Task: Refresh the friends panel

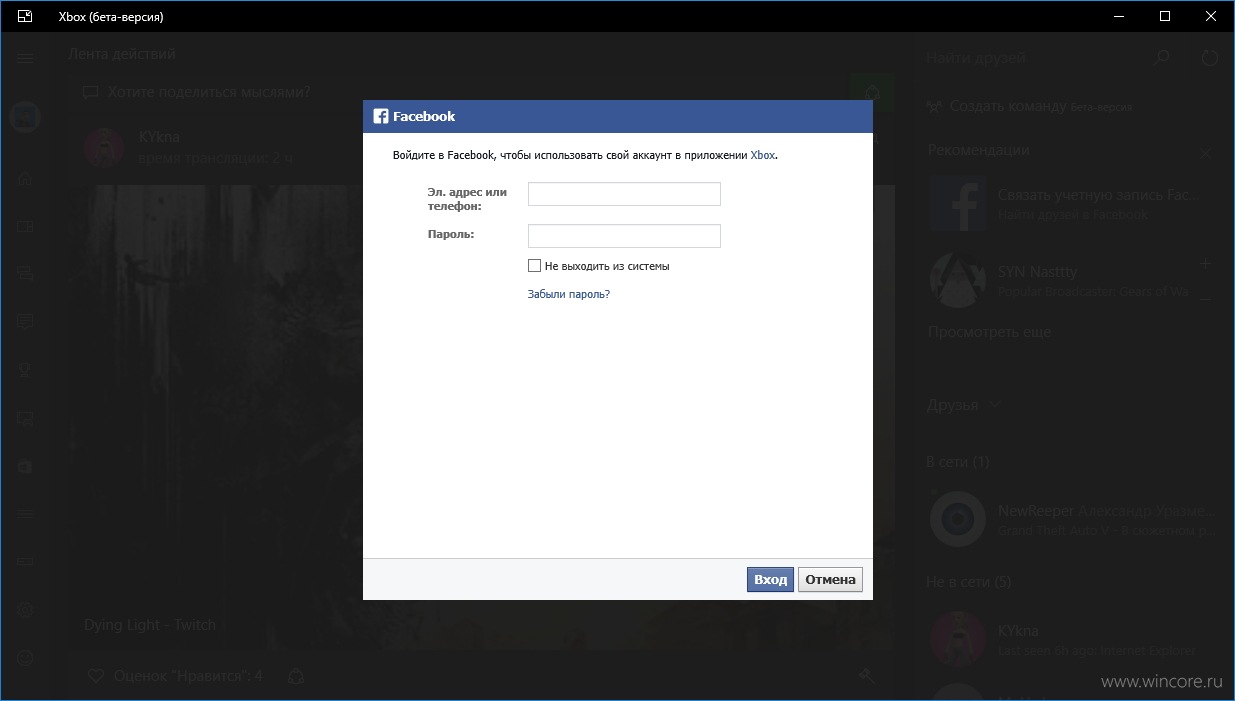Action: [x=1210, y=58]
